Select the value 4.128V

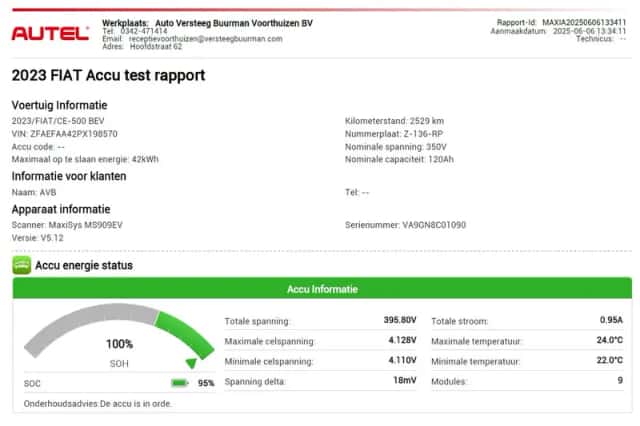[x=402, y=340]
